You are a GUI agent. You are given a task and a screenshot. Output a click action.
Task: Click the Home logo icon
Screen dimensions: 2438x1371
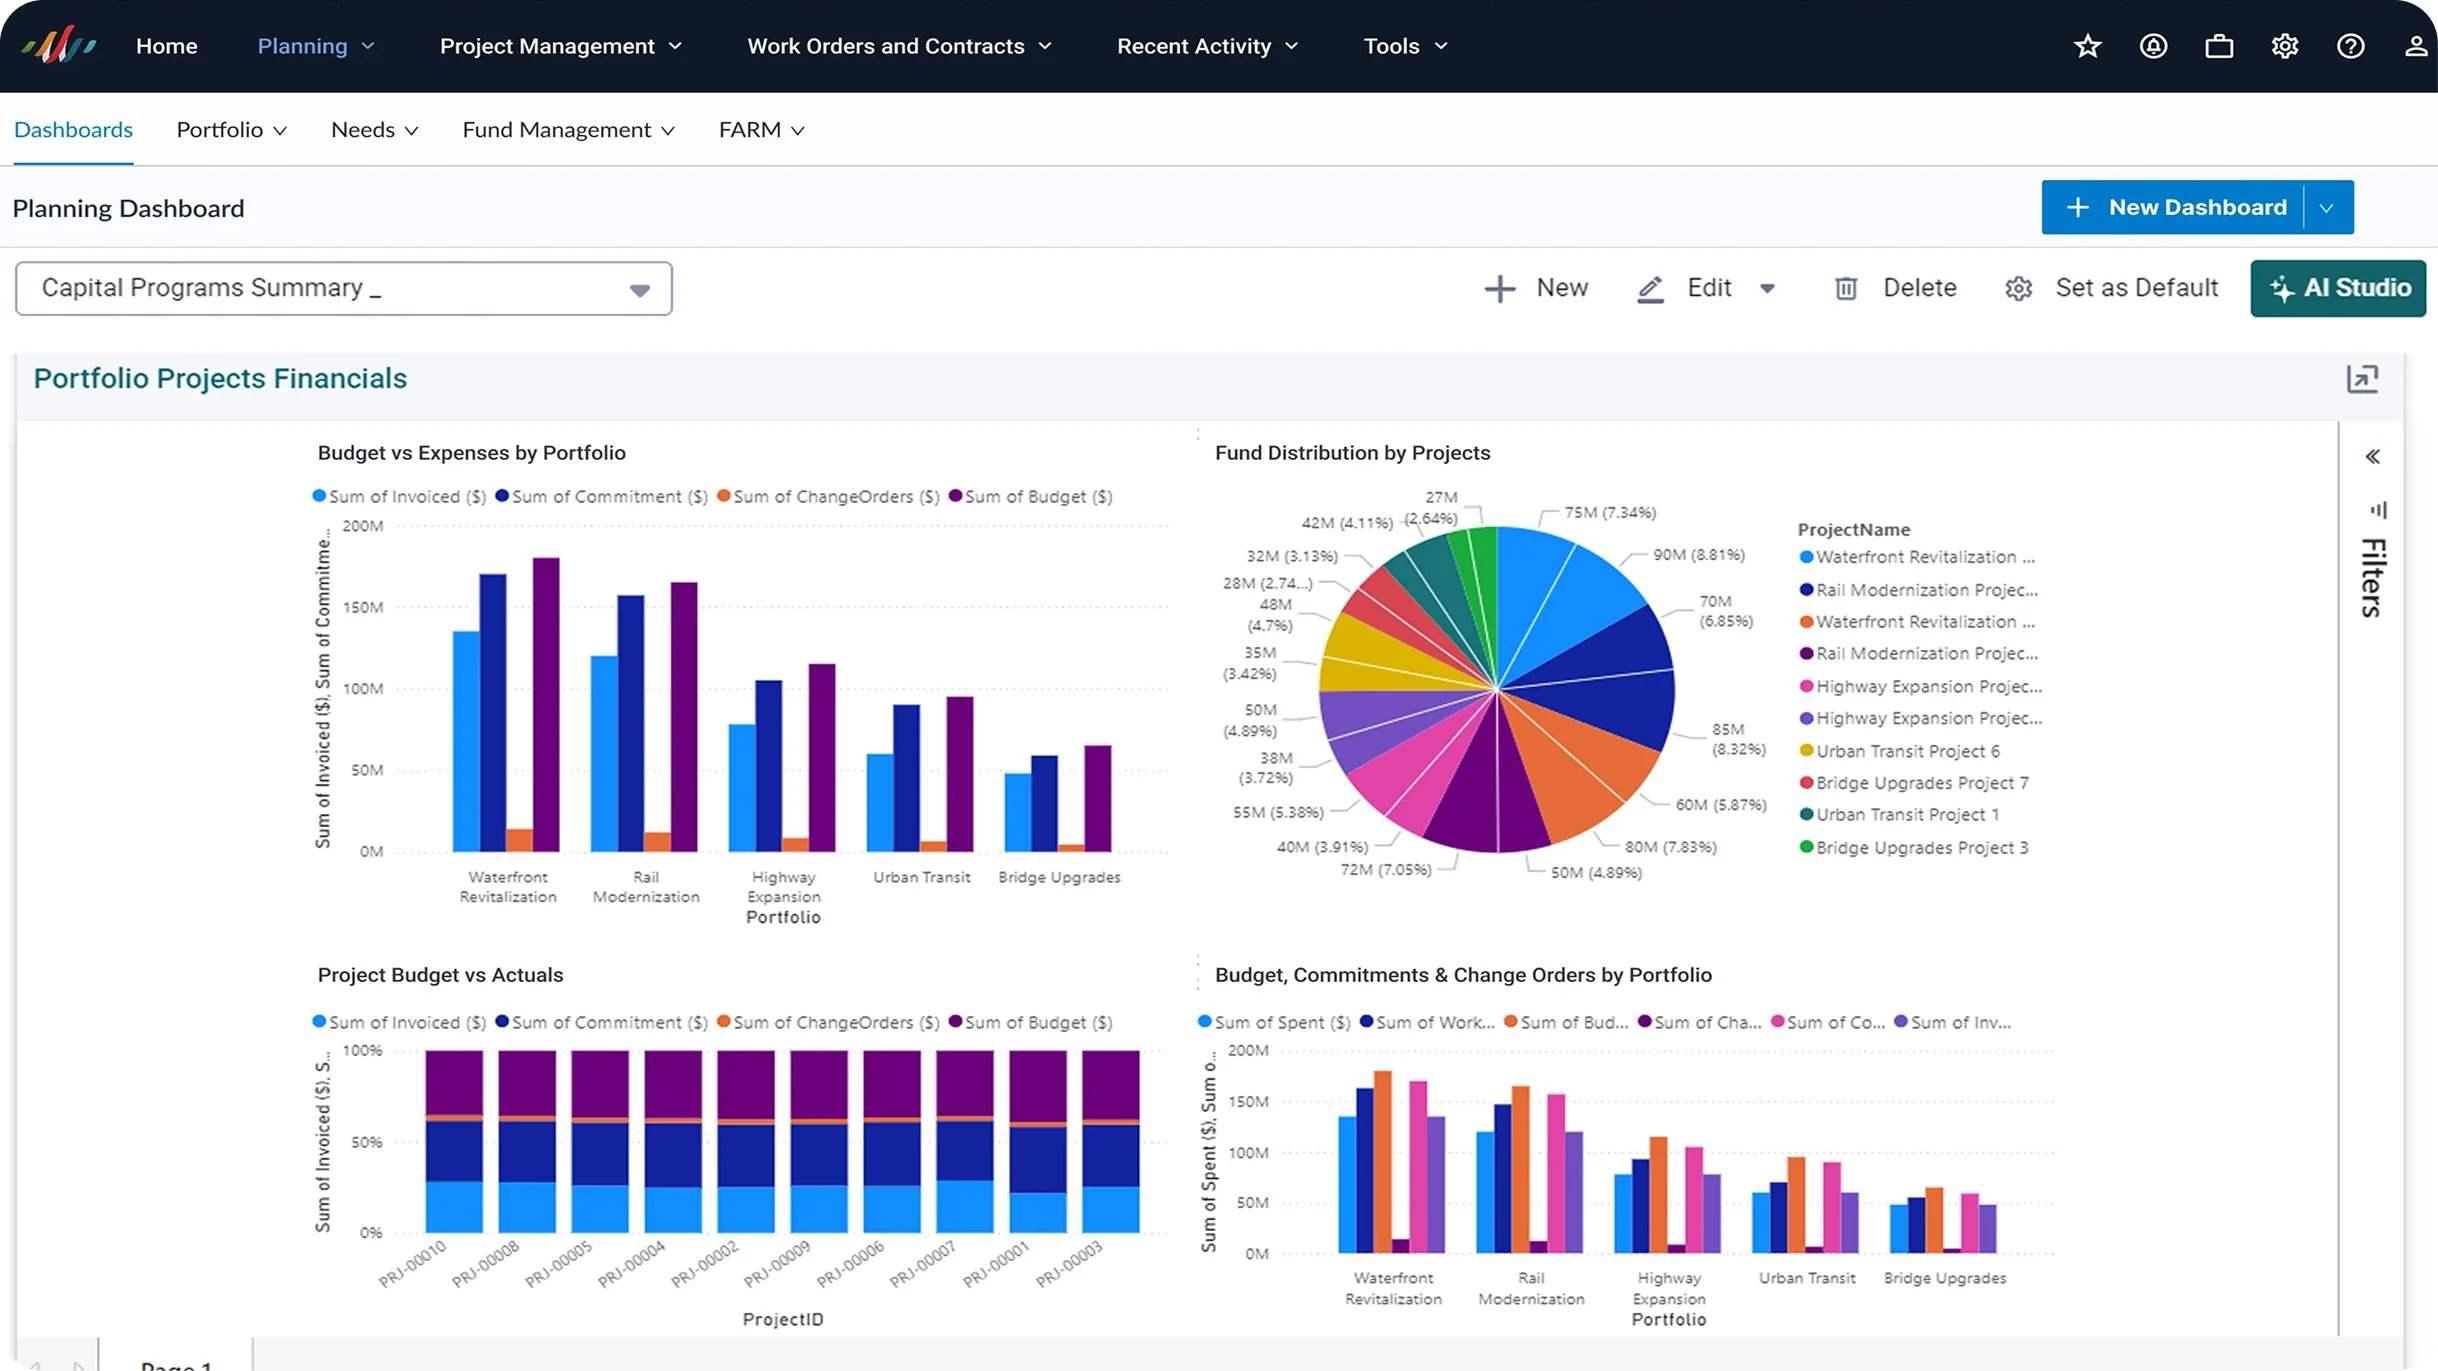[x=59, y=45]
